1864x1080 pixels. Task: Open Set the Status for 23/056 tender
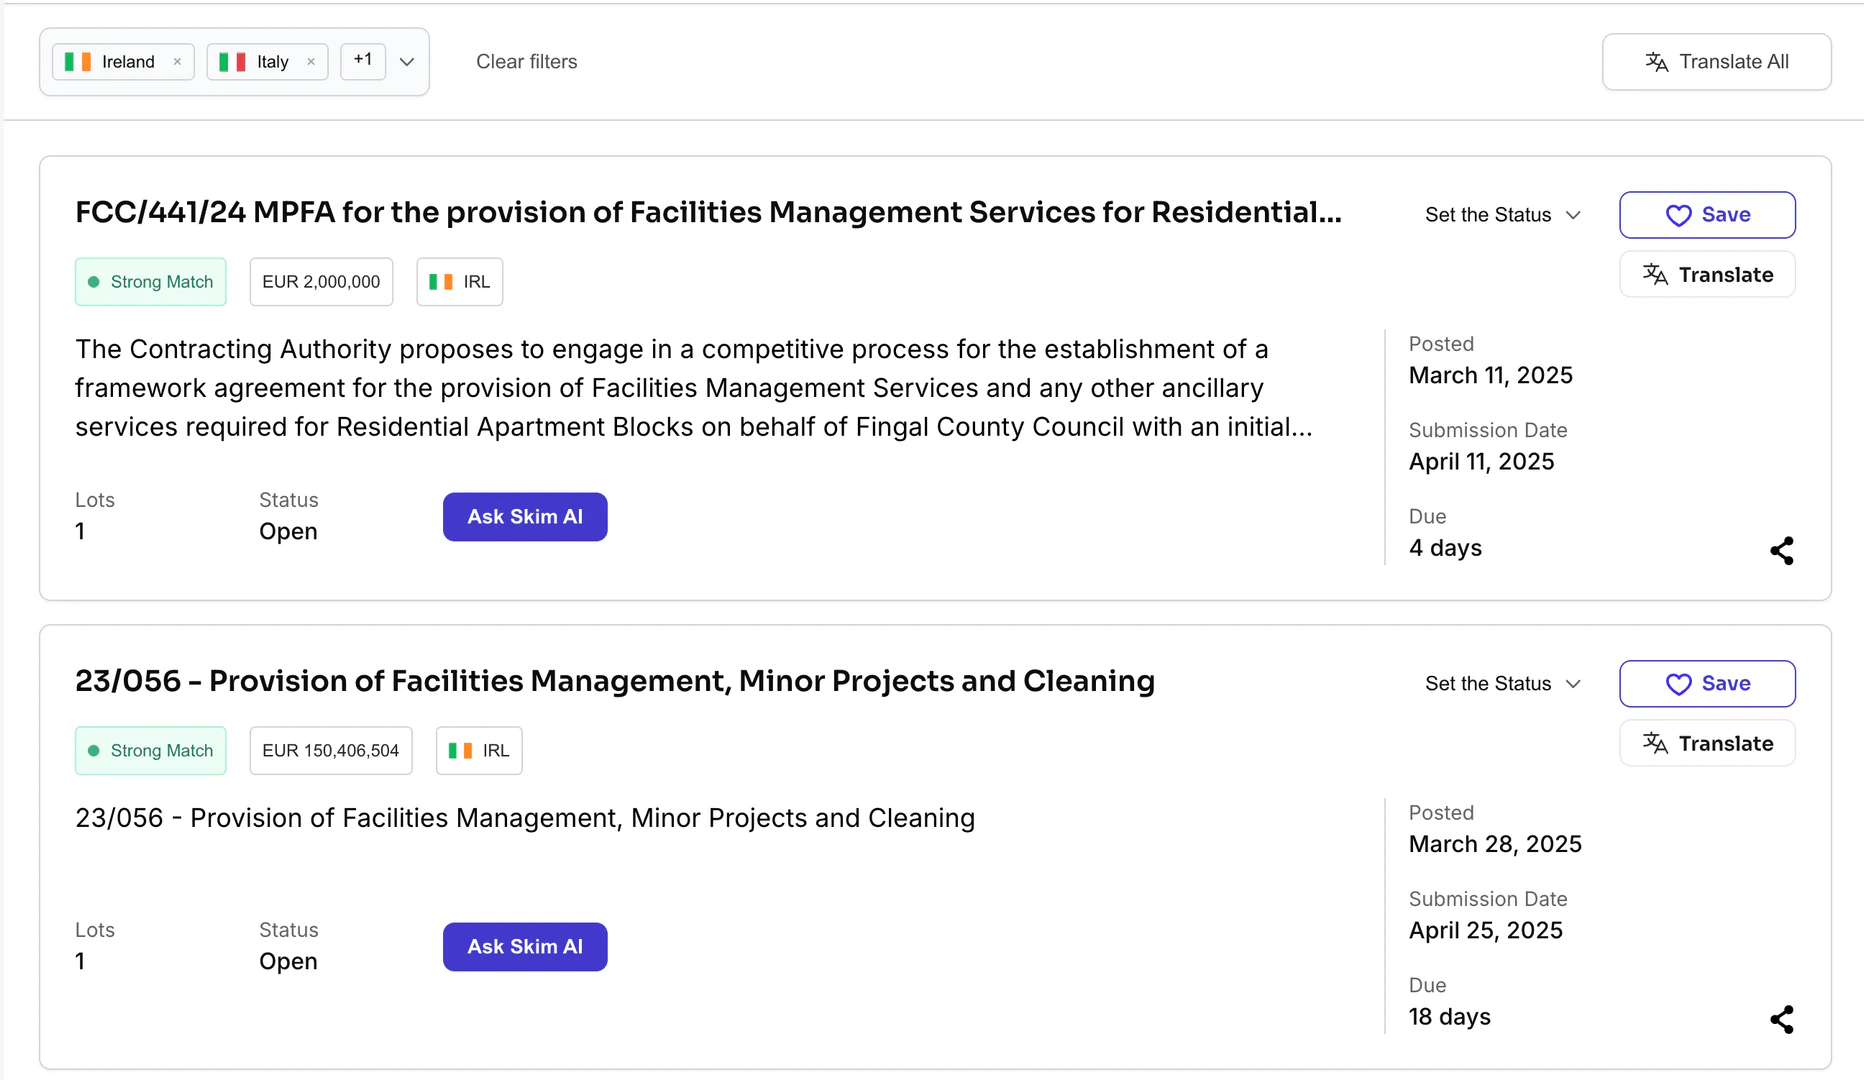click(1502, 684)
